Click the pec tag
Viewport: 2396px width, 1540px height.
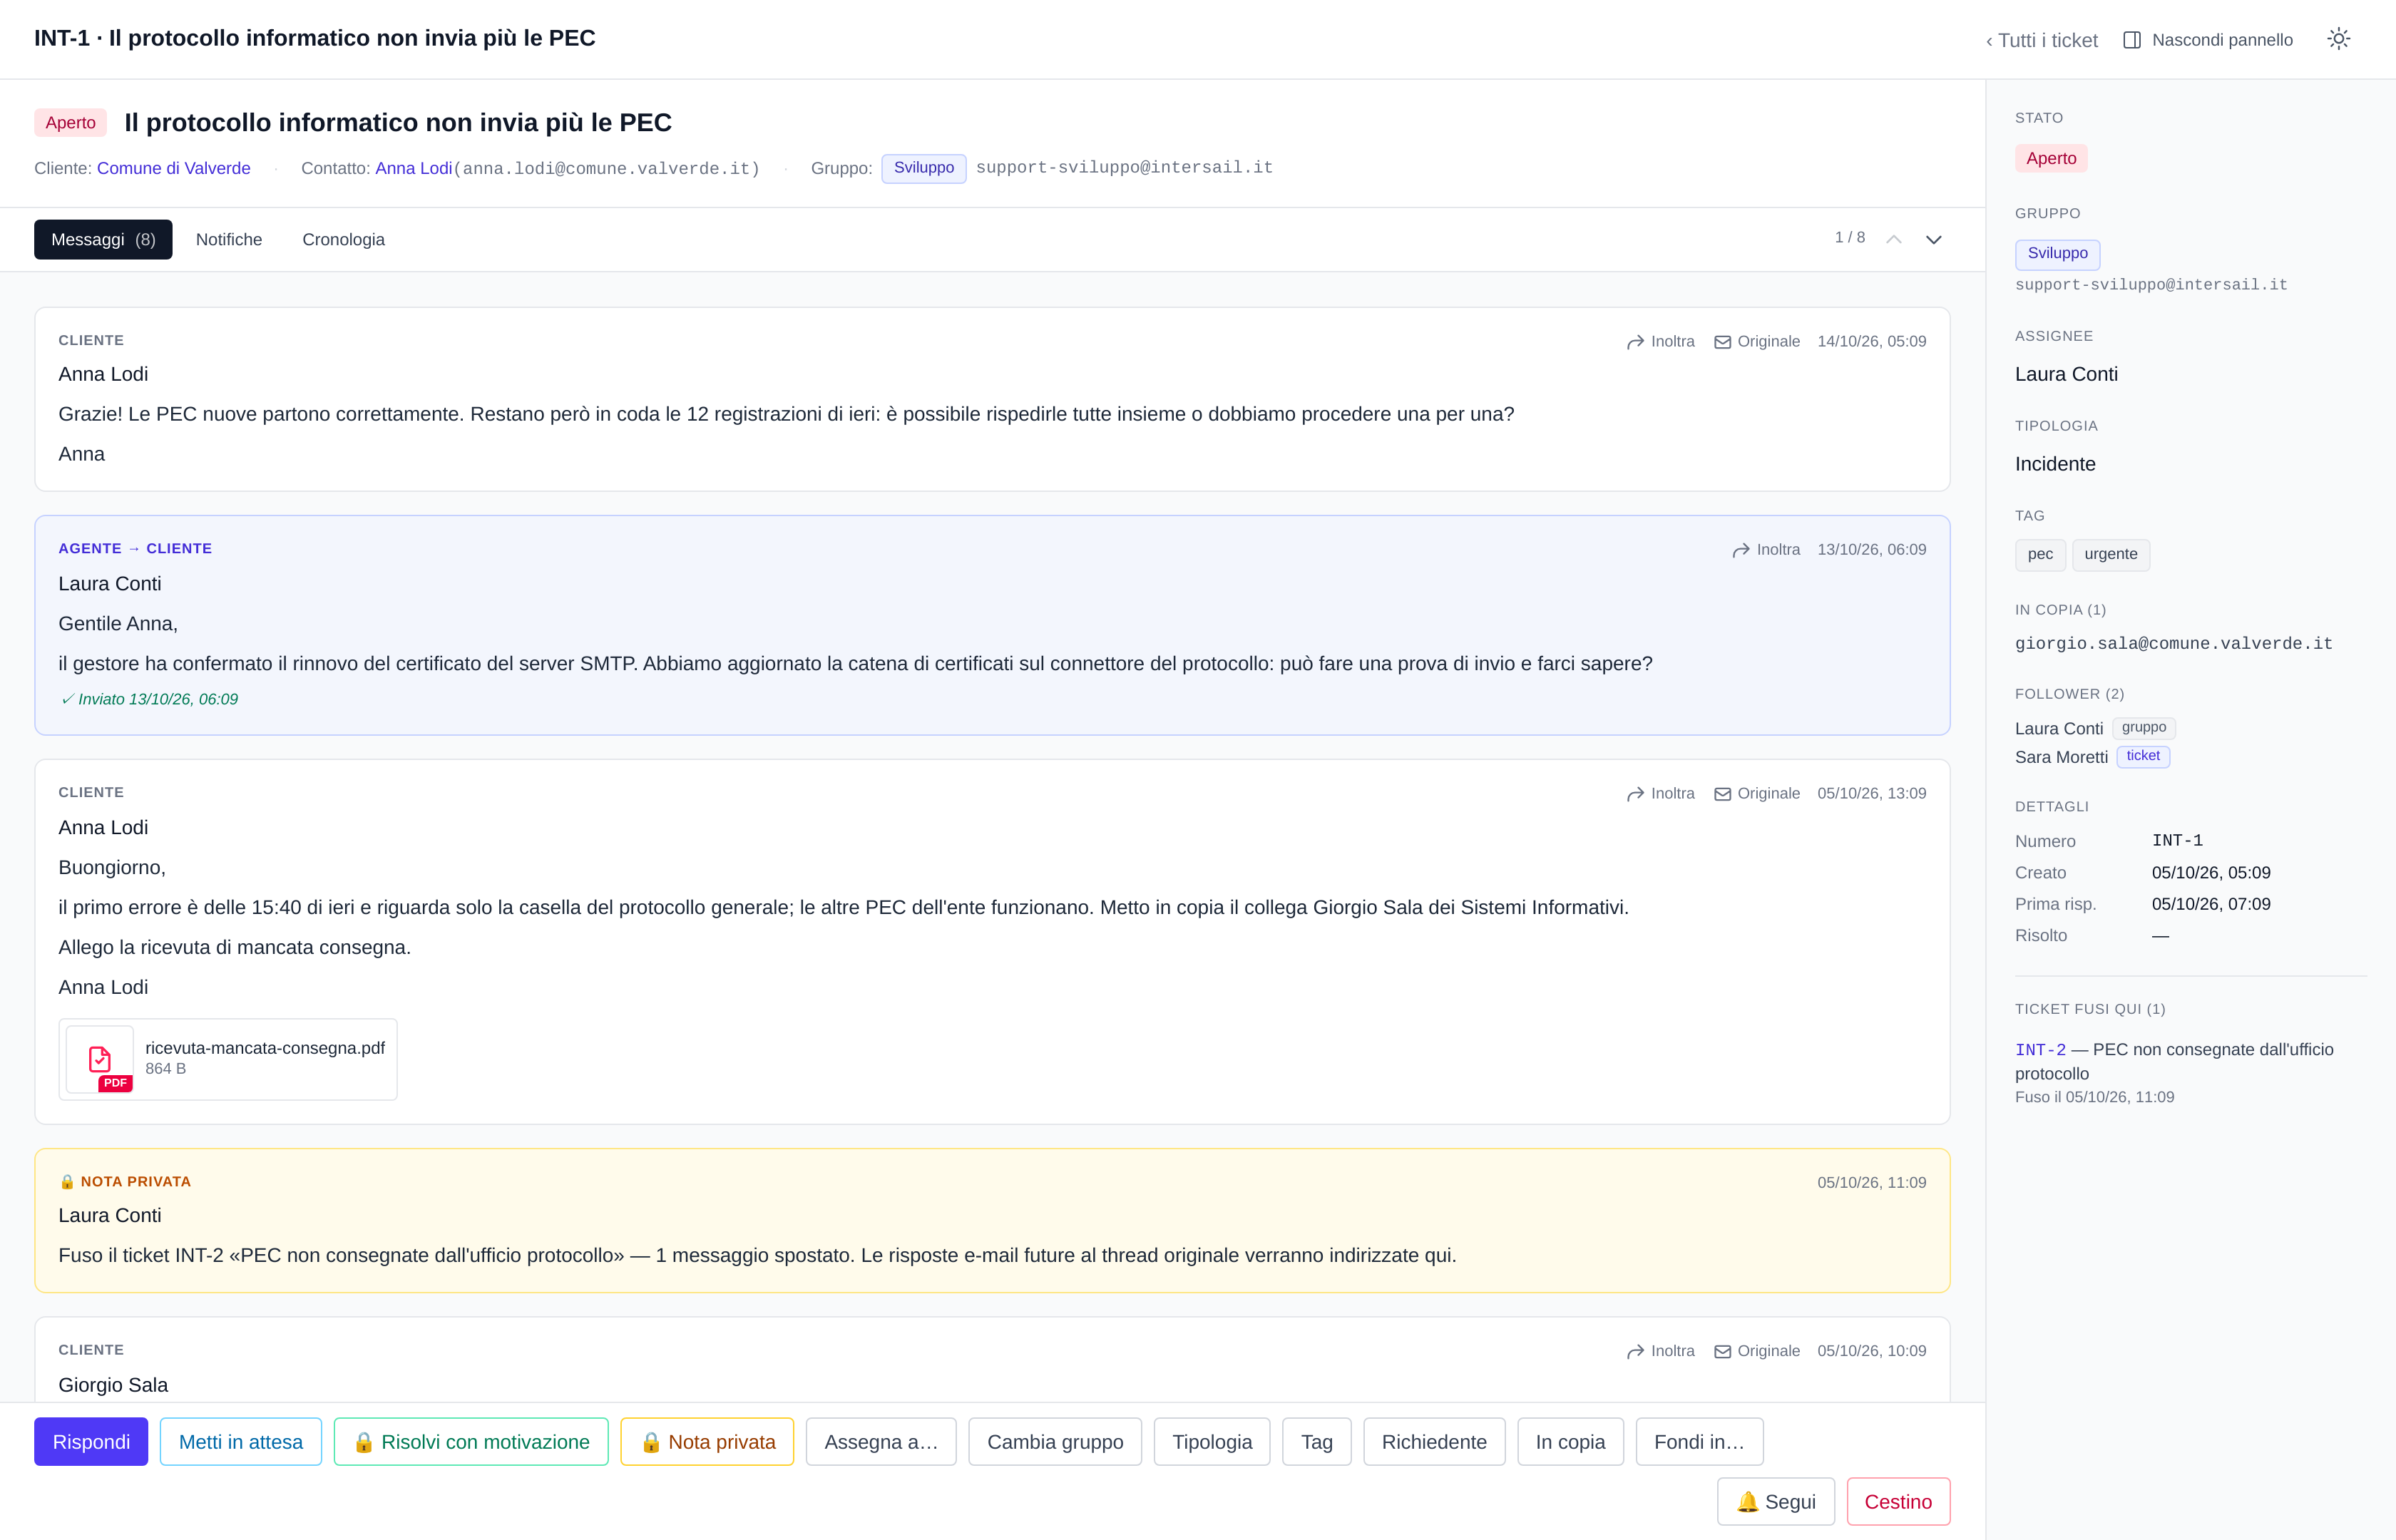2040,554
